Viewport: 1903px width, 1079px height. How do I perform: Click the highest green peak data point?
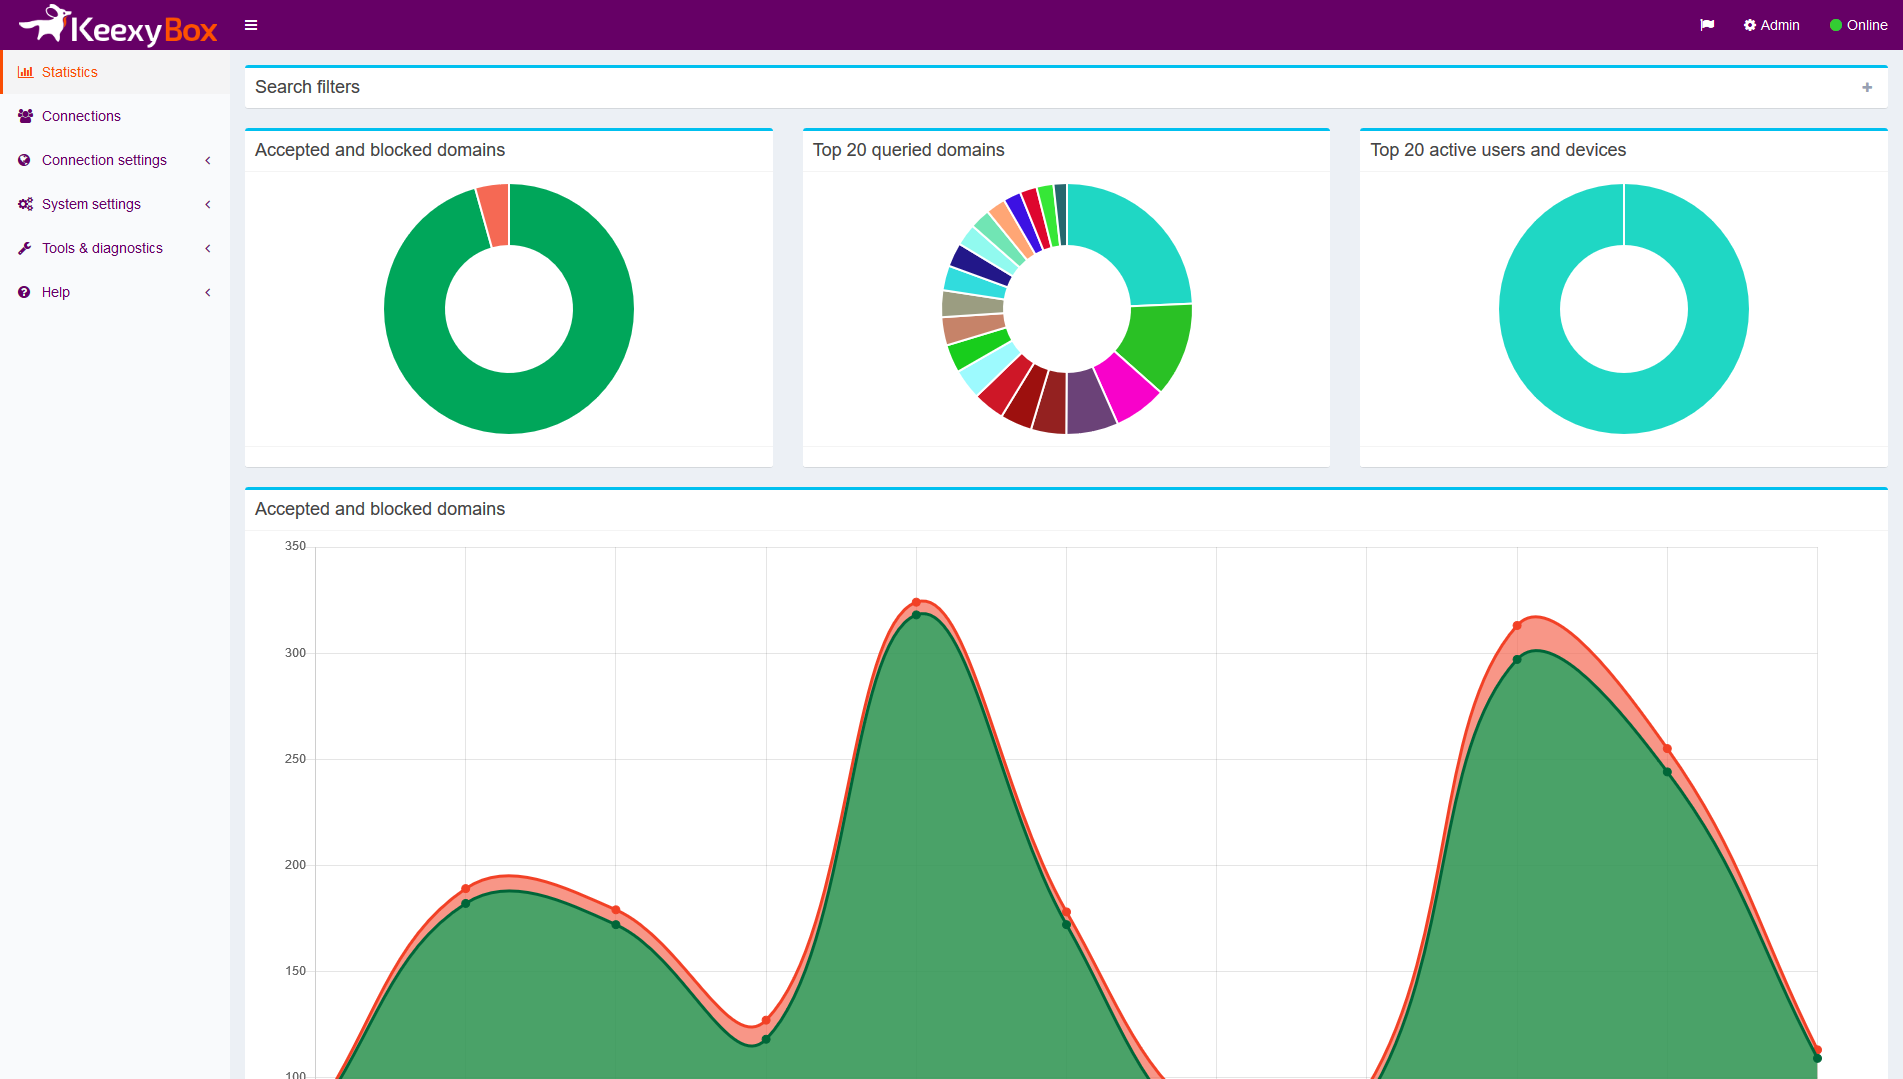point(916,614)
